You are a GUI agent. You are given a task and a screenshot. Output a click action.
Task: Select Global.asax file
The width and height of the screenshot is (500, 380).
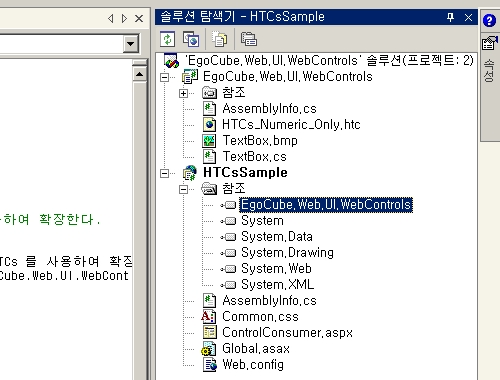[x=256, y=349]
